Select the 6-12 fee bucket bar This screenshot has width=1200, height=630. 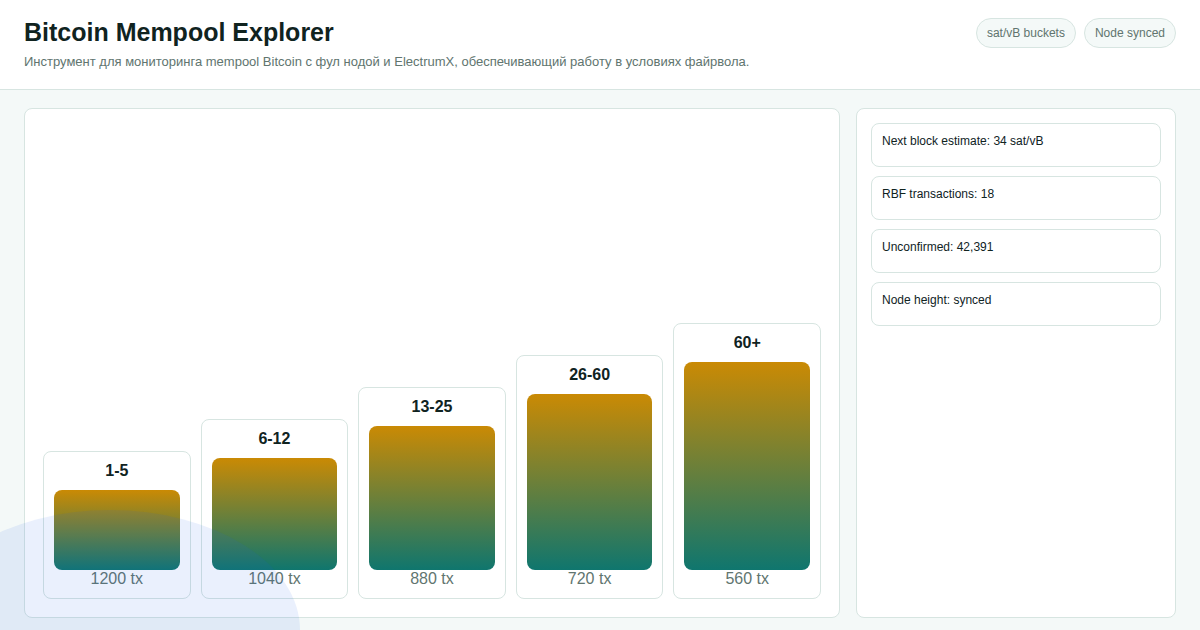[x=274, y=514]
